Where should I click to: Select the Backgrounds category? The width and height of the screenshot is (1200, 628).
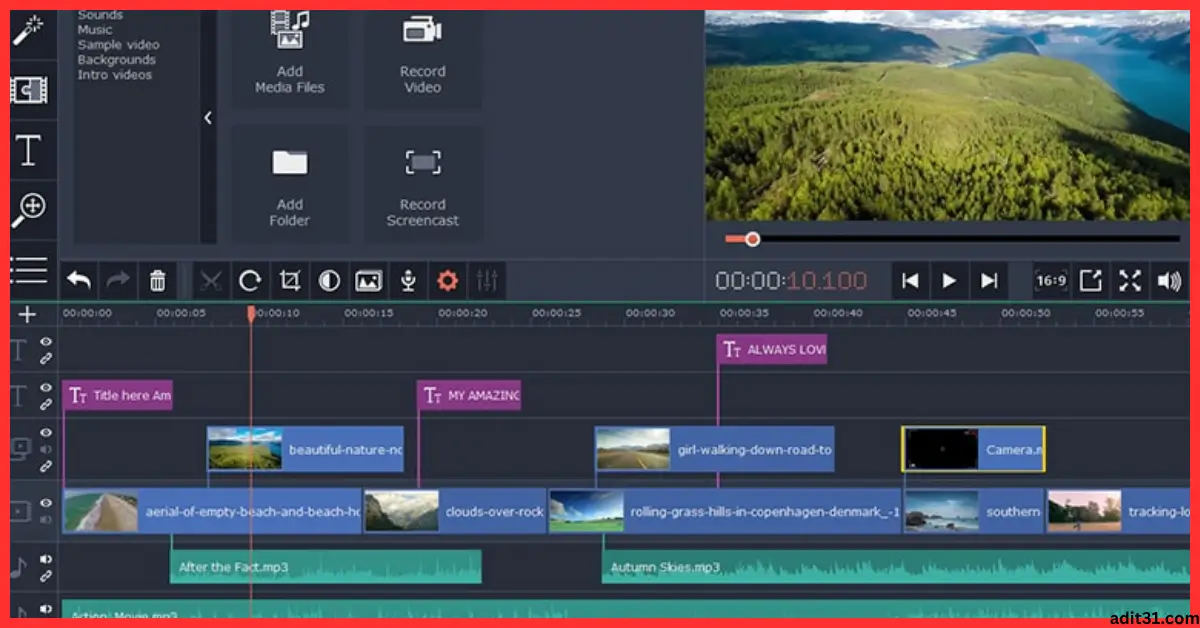pos(115,60)
